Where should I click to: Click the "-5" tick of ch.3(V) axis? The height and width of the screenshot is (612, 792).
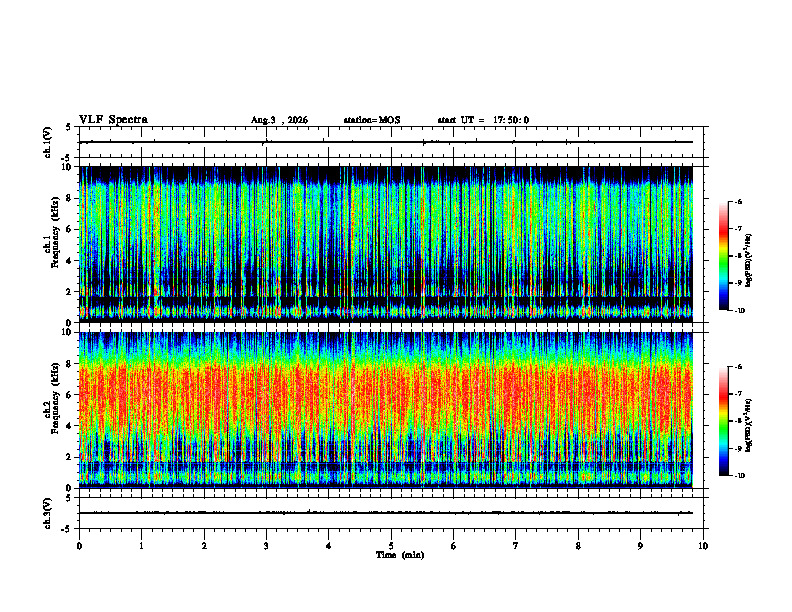pos(67,529)
